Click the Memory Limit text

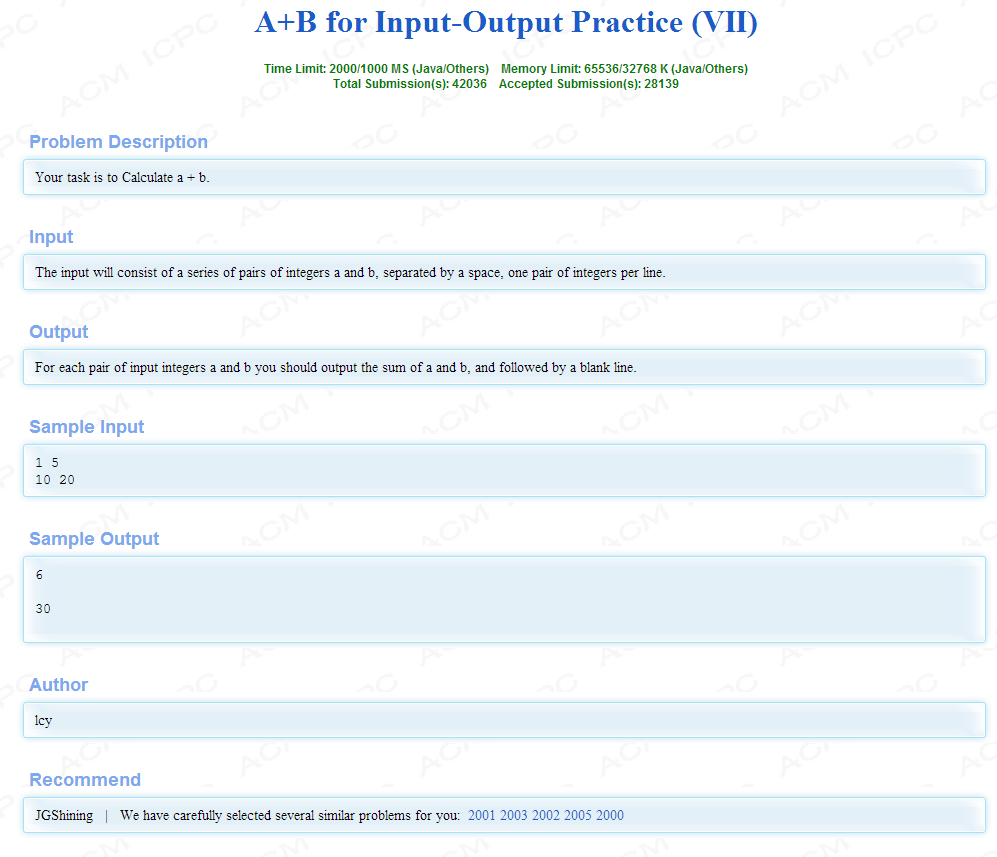click(624, 69)
